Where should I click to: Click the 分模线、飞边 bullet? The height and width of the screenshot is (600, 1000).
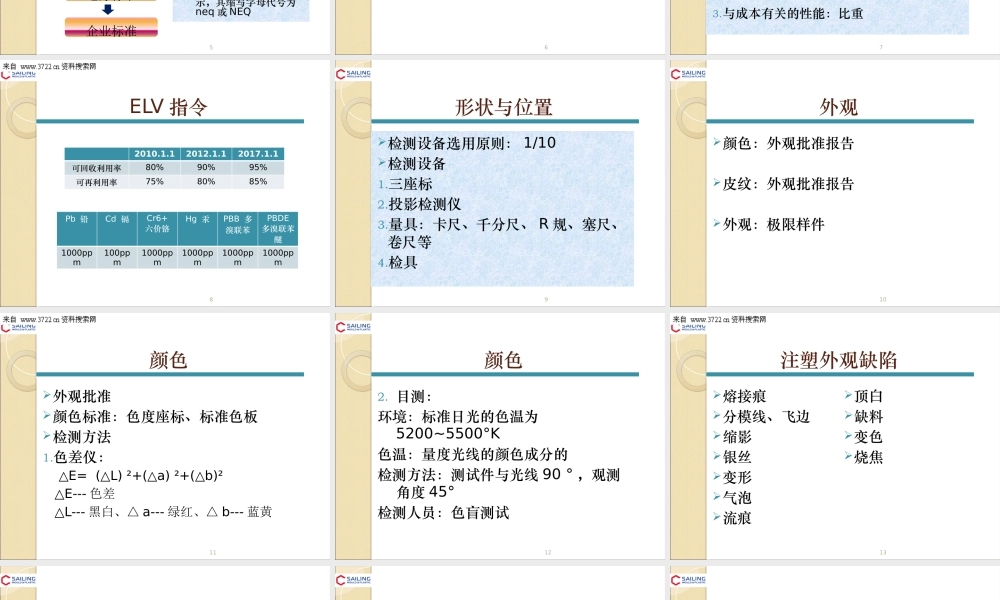tap(761, 417)
